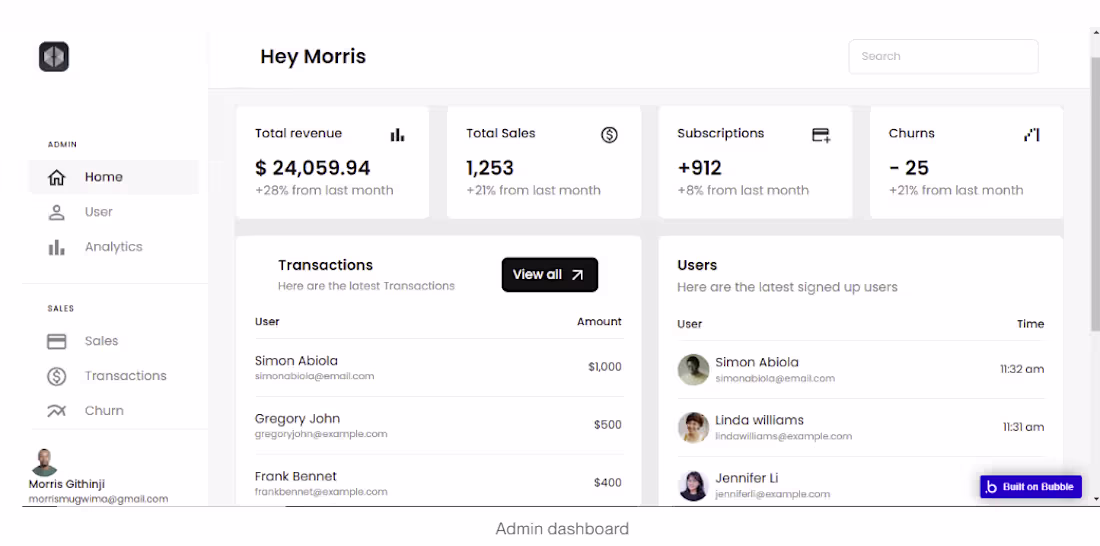Click the Churn trend sidebar icon

57,411
